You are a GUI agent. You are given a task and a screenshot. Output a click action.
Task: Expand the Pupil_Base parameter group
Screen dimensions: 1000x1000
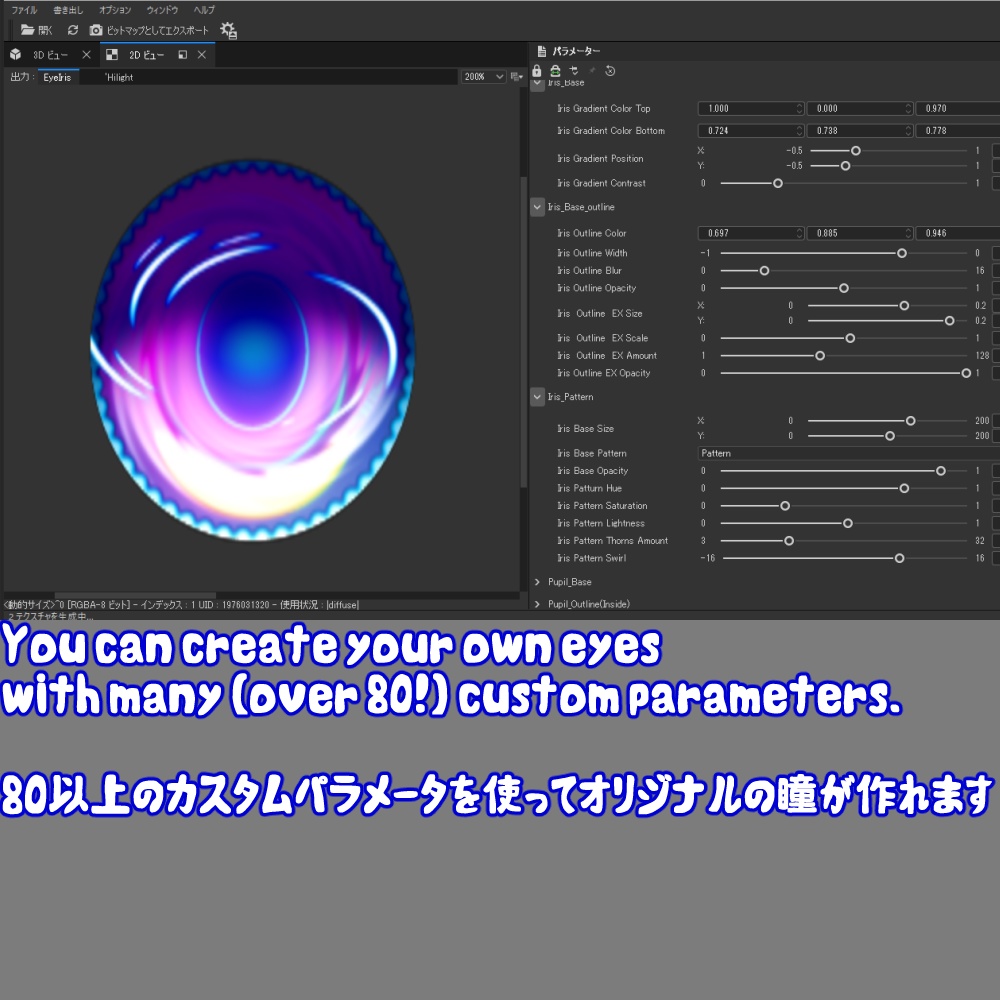pos(537,581)
